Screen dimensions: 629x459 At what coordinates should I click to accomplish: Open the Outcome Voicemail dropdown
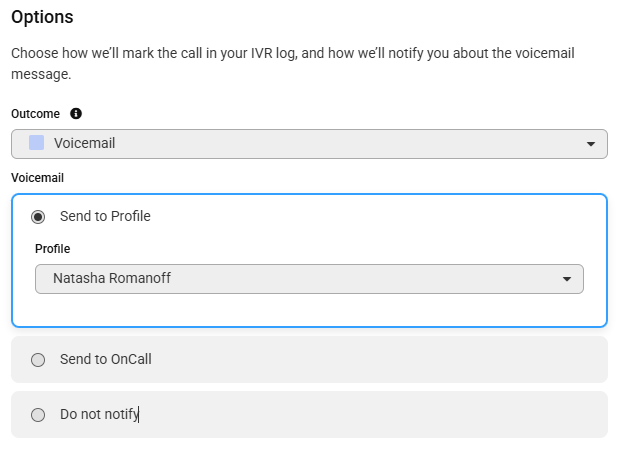(309, 144)
